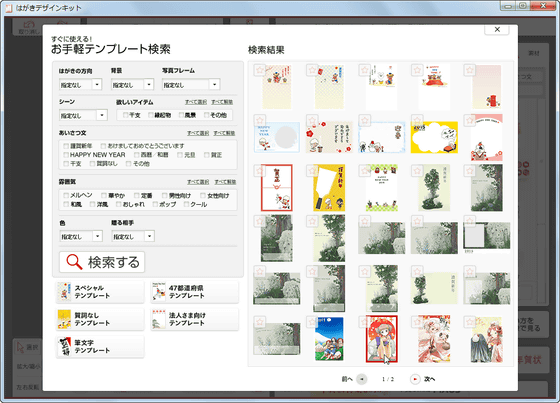Check the 賀正 checkbox
Viewport: 560px width, 403px height.
coord(207,155)
